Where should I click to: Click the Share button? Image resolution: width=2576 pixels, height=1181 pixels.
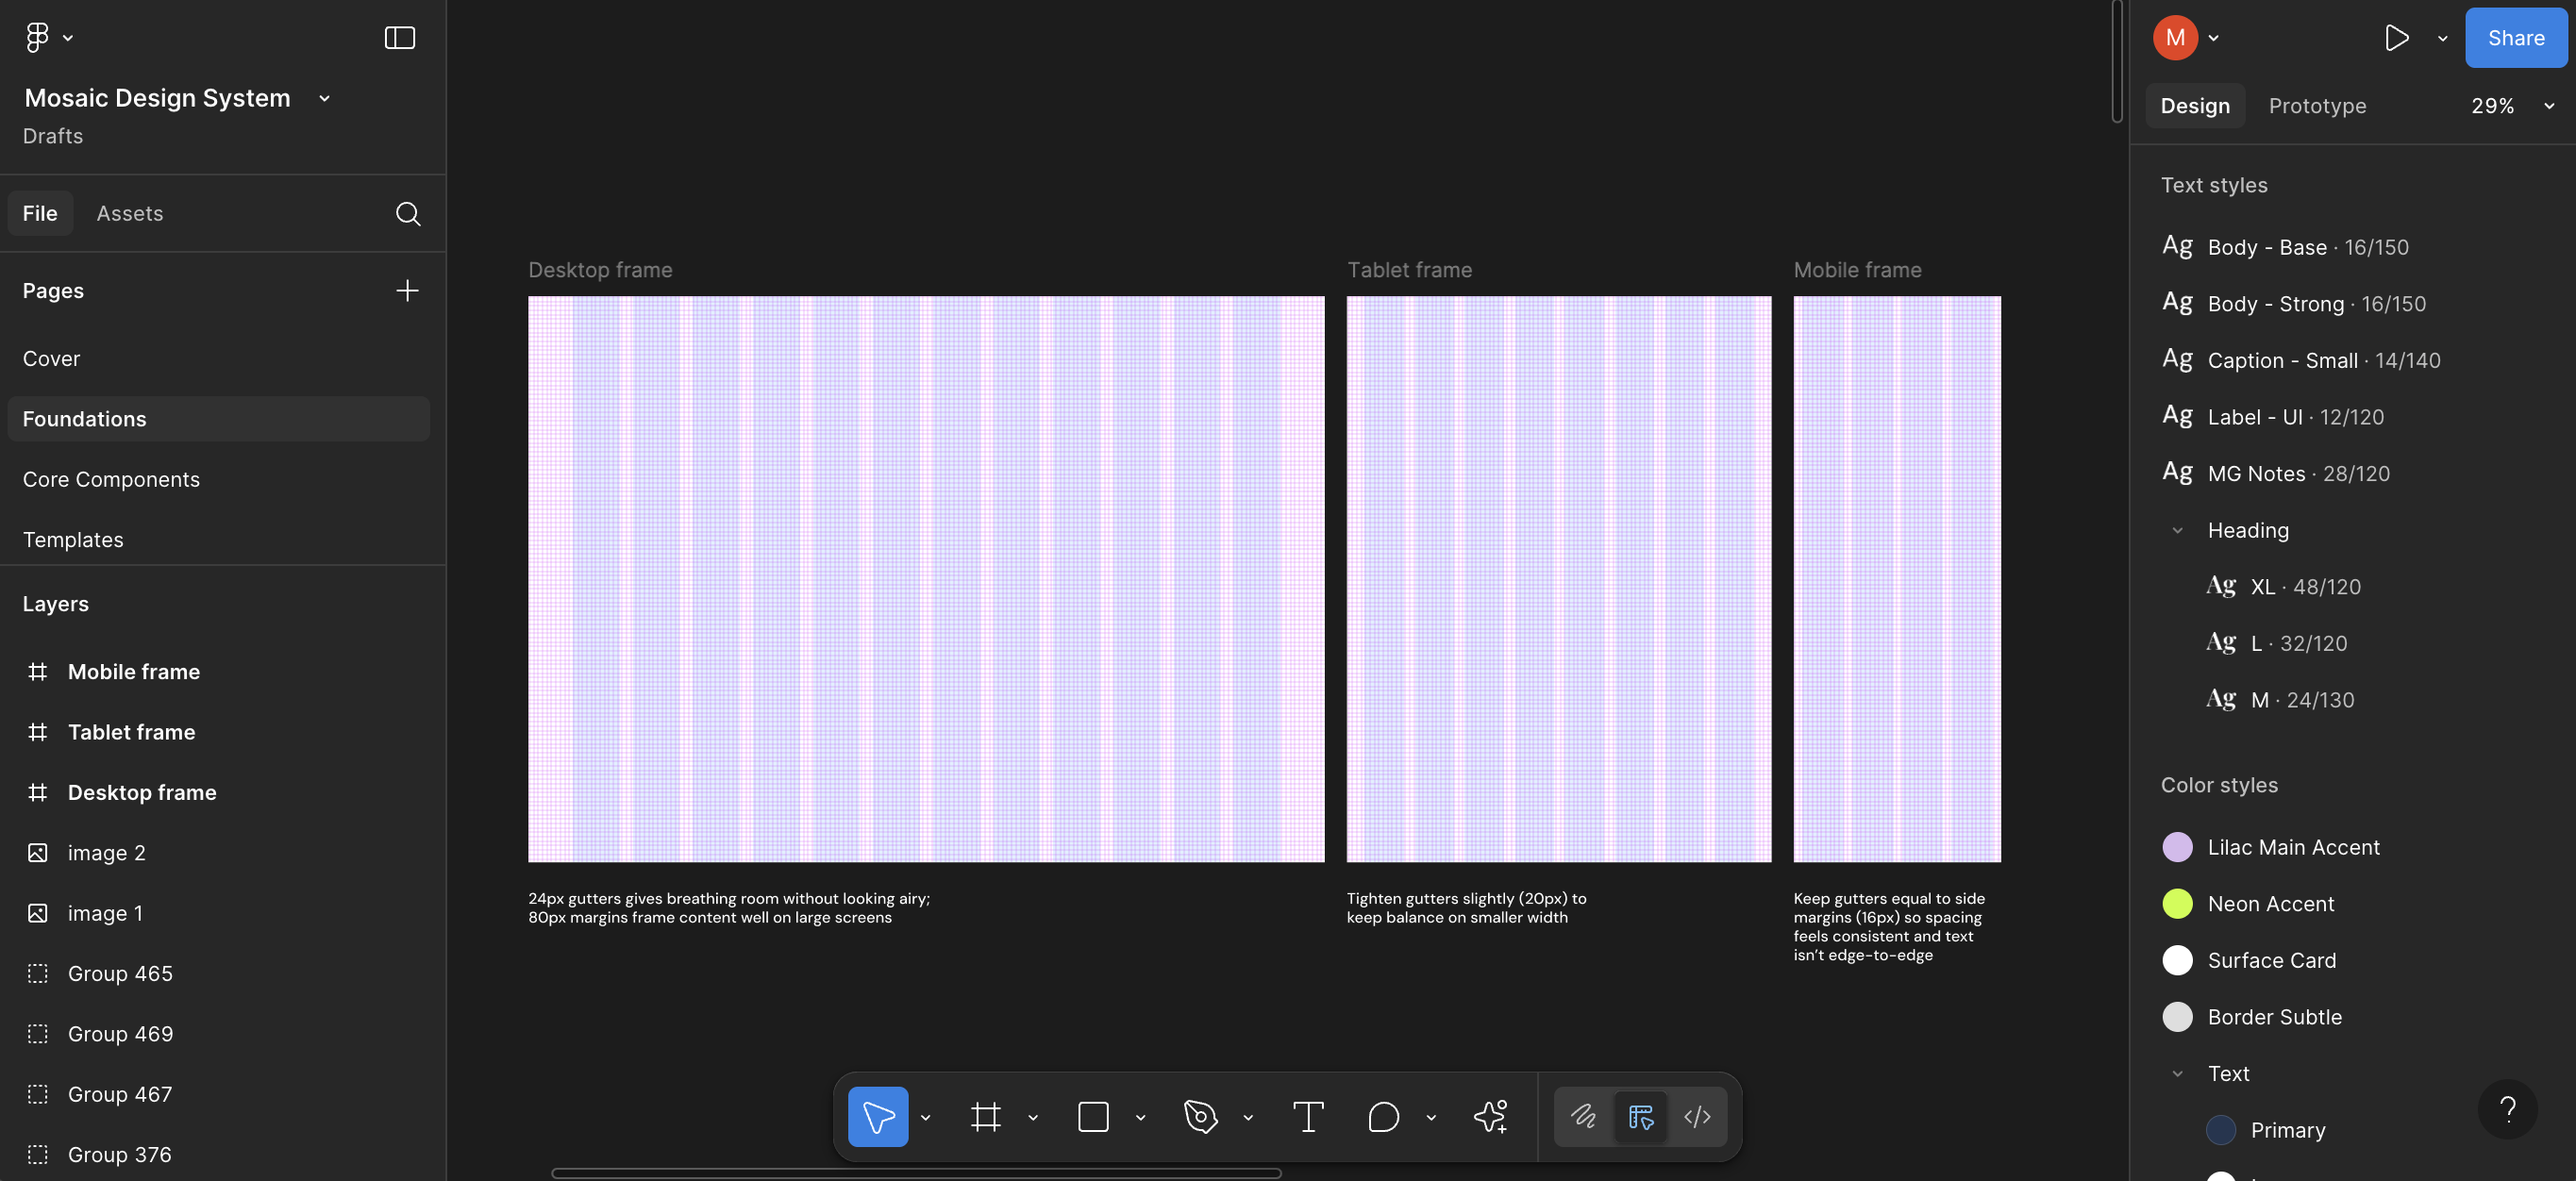tap(2515, 37)
